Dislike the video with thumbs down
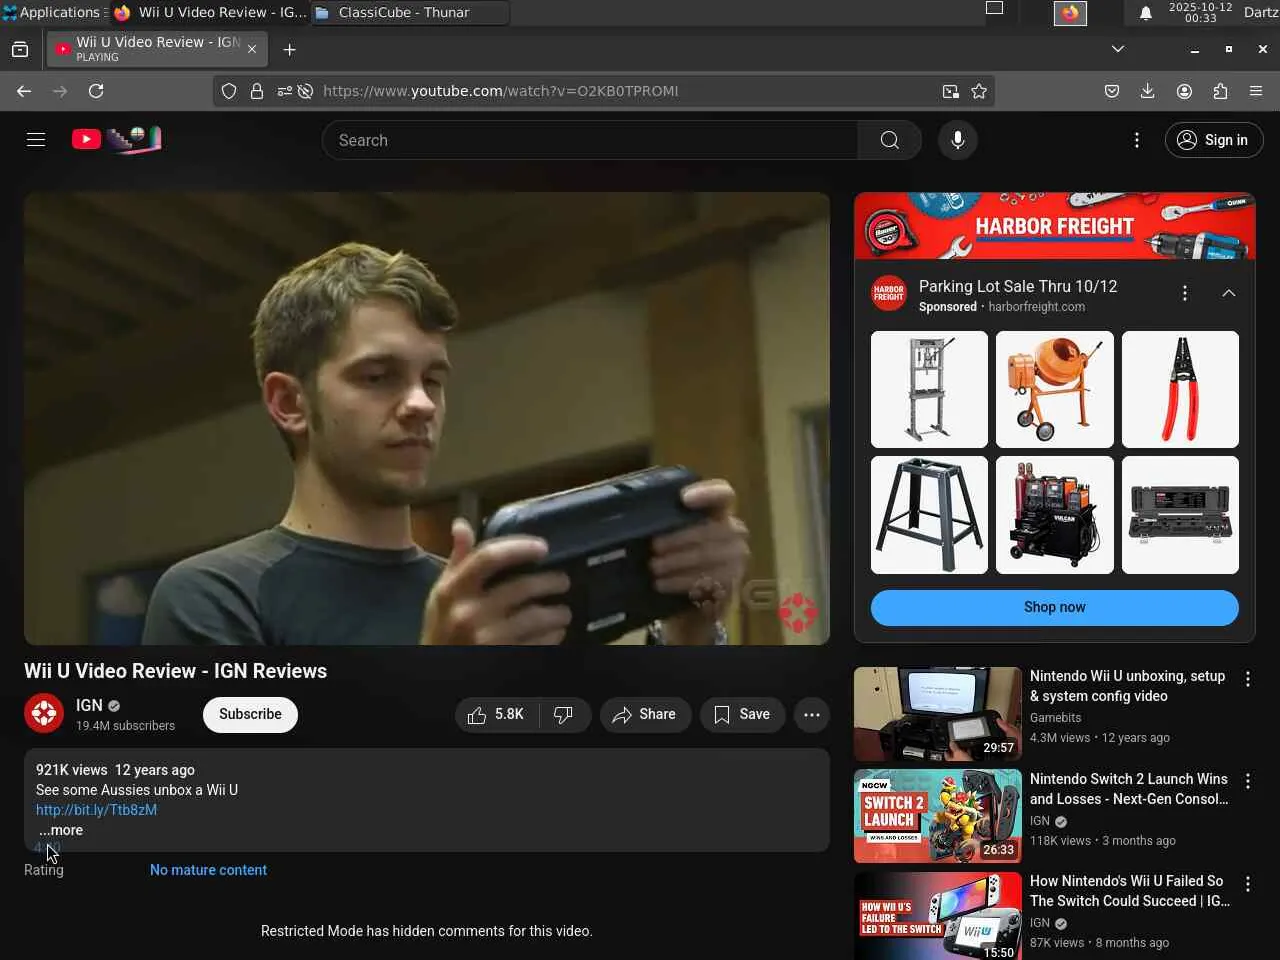This screenshot has width=1280, height=960. [564, 714]
